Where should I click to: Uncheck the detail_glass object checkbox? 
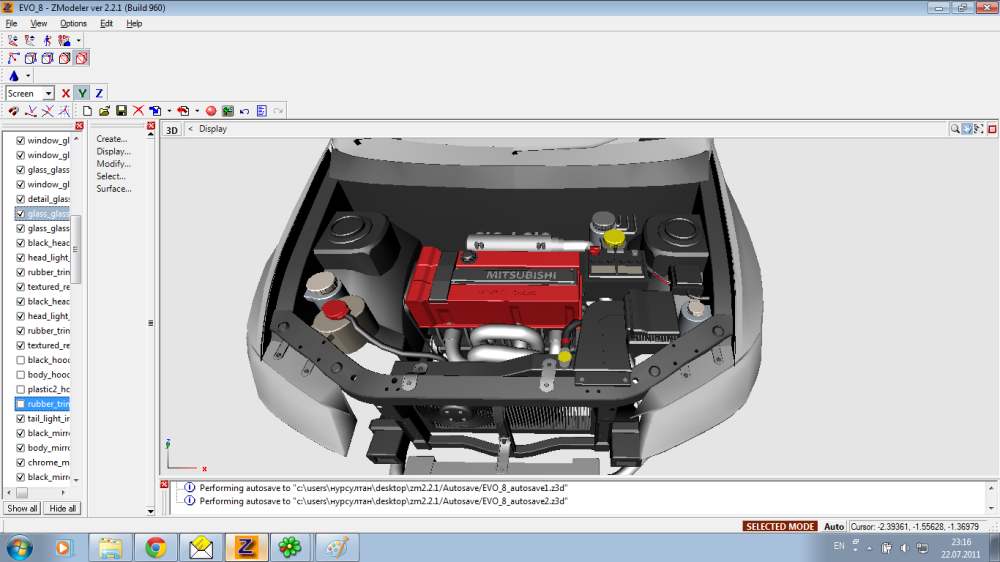click(20, 199)
